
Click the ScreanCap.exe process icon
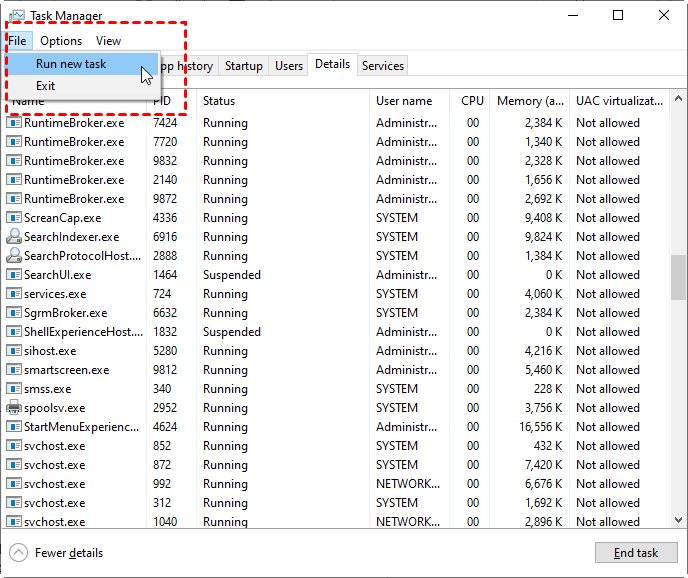[14, 218]
